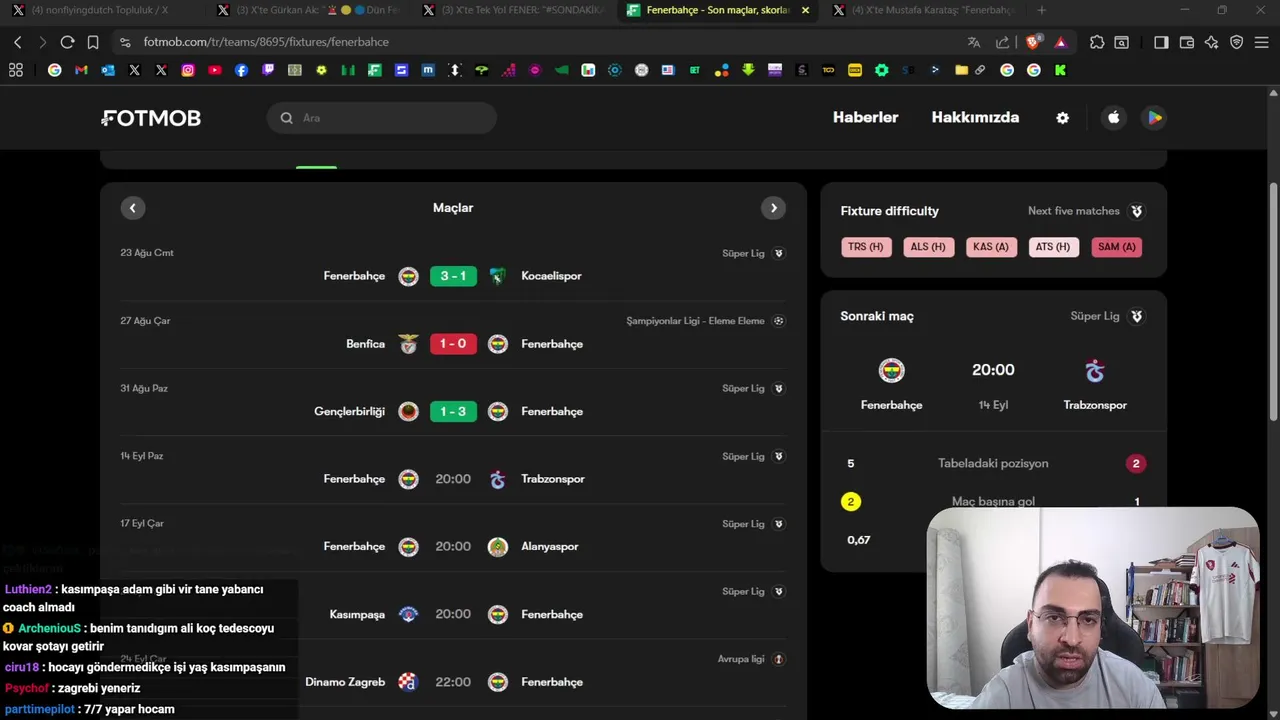Open the bookmarks folder icon
The width and height of the screenshot is (1280, 720).
coord(961,70)
